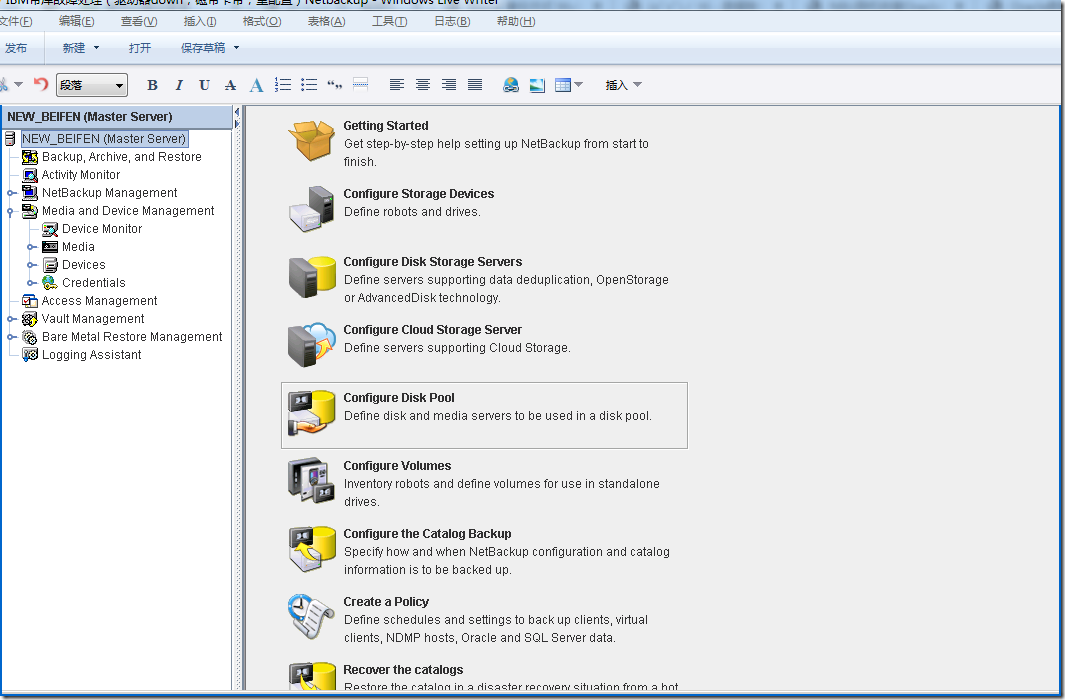Insert a hyperlink
This screenshot has height=700, width=1065.
tap(511, 85)
